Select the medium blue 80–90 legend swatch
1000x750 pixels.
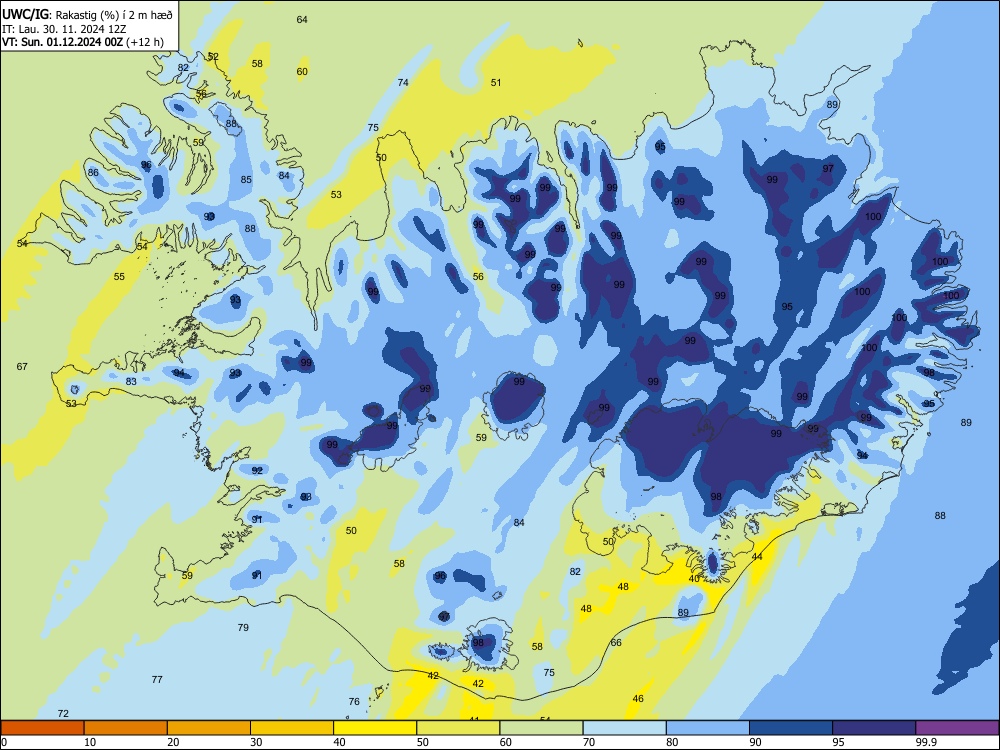coord(707,728)
